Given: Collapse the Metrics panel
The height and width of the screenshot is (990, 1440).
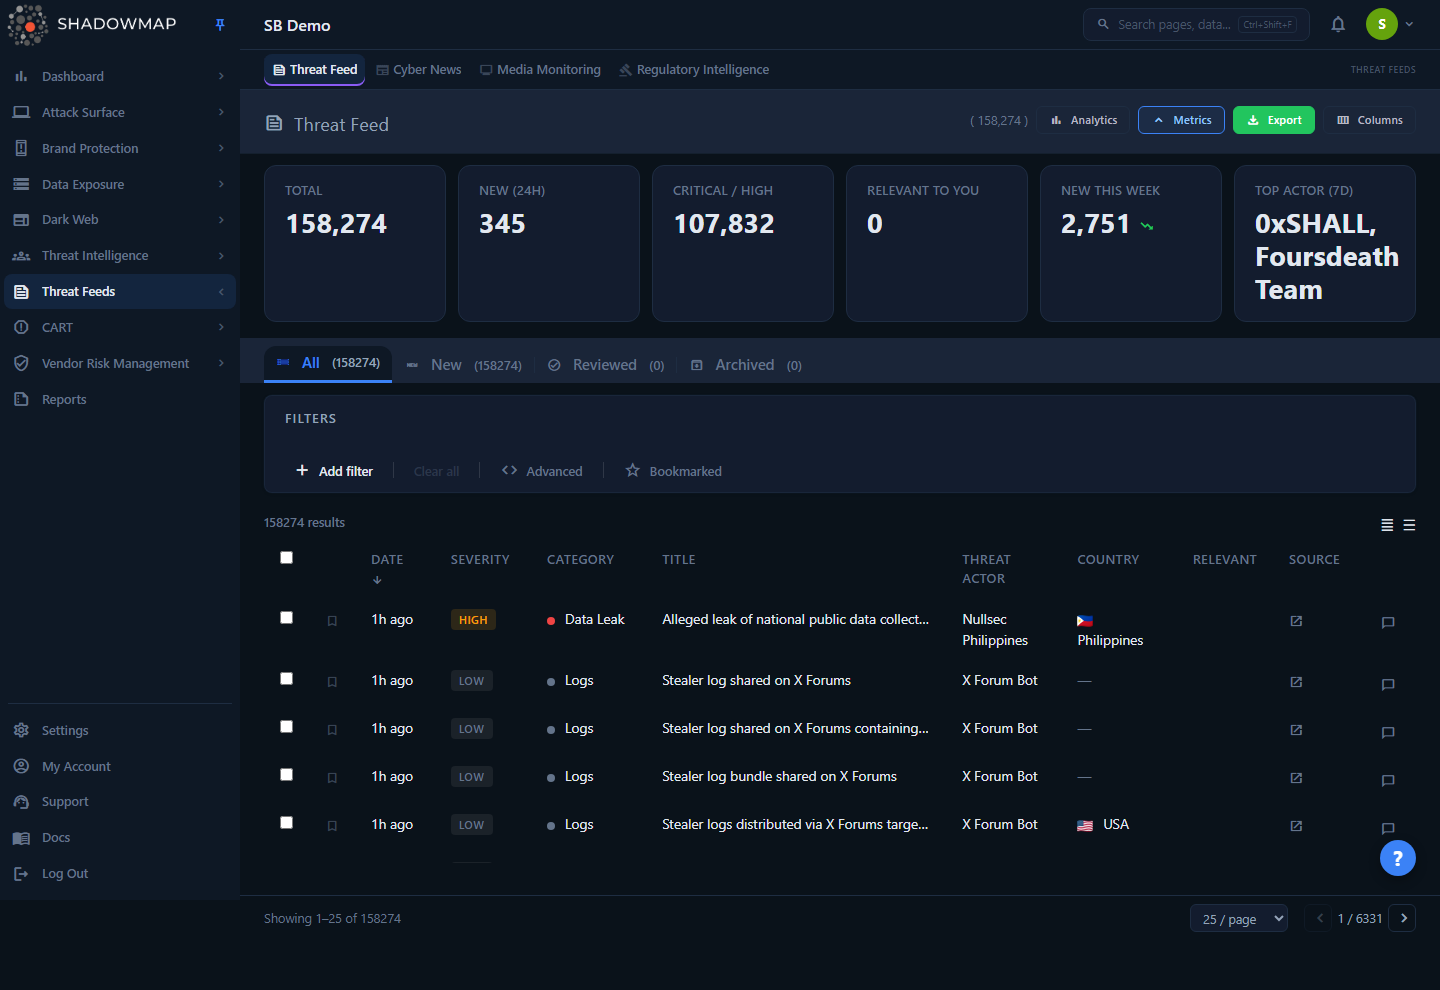Looking at the screenshot, I should (1182, 120).
